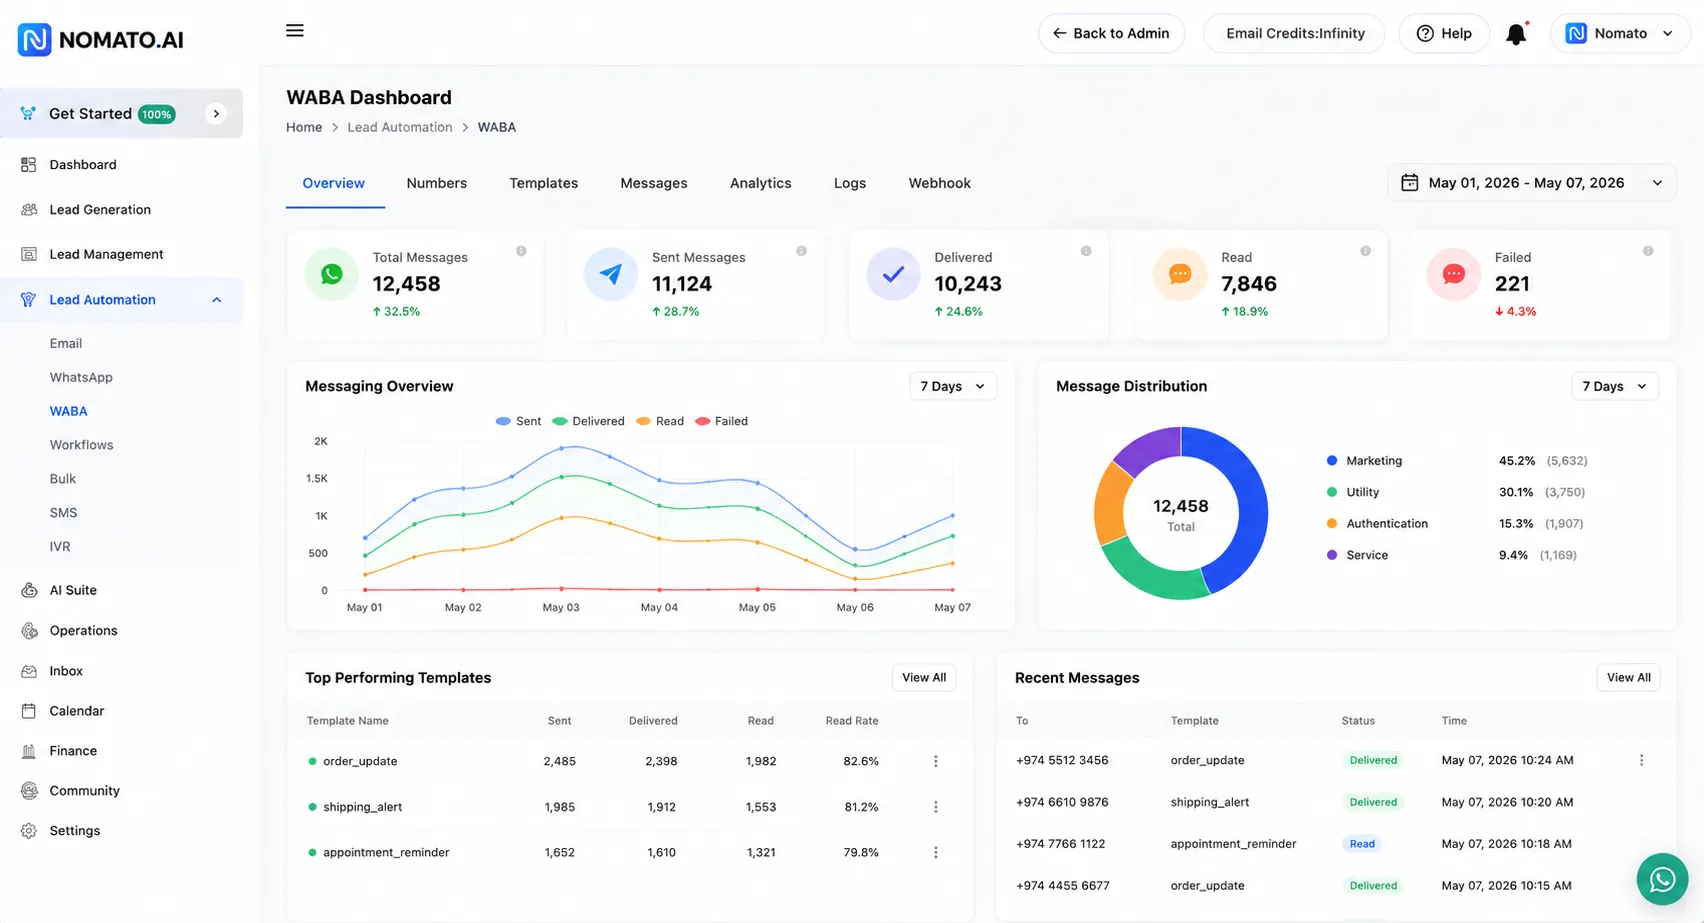1704x923 pixels.
Task: Open the Bulk submenu item
Action: click(63, 480)
